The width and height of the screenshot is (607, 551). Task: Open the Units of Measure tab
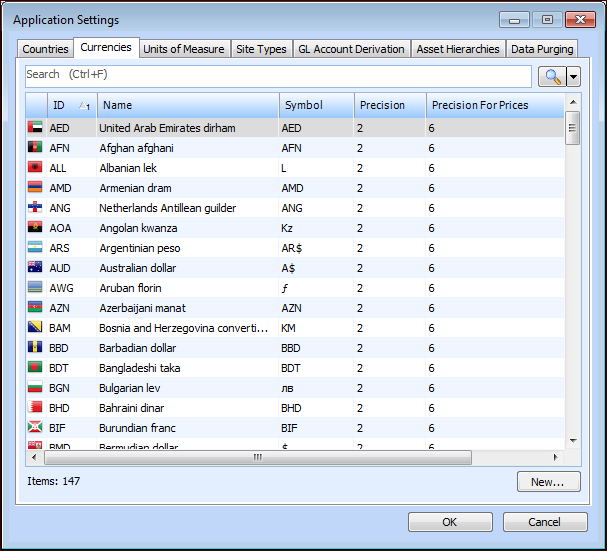183,49
